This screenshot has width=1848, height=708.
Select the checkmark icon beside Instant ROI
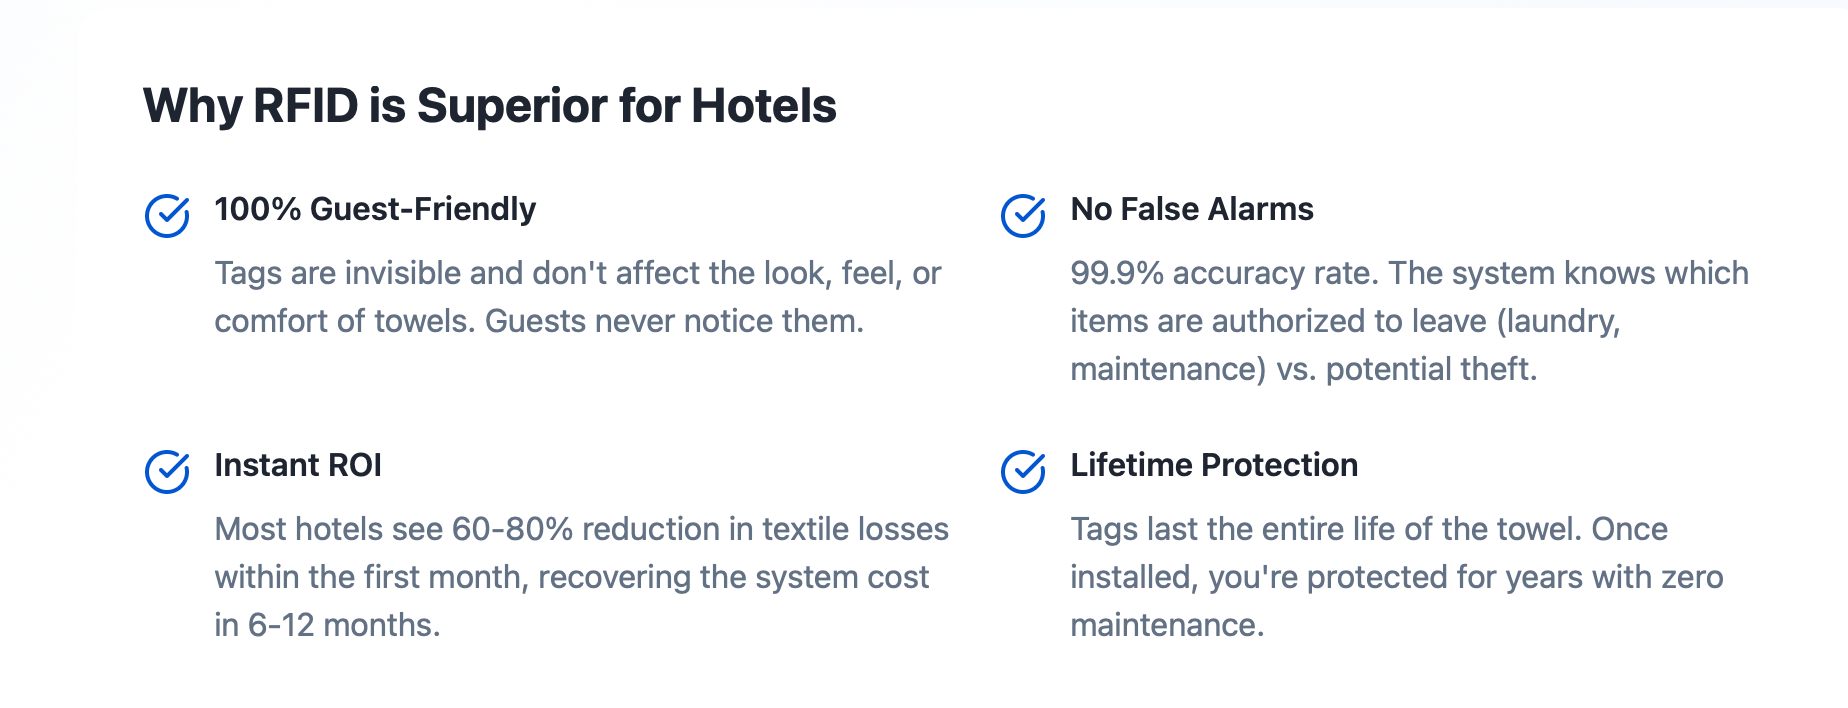pyautogui.click(x=167, y=471)
